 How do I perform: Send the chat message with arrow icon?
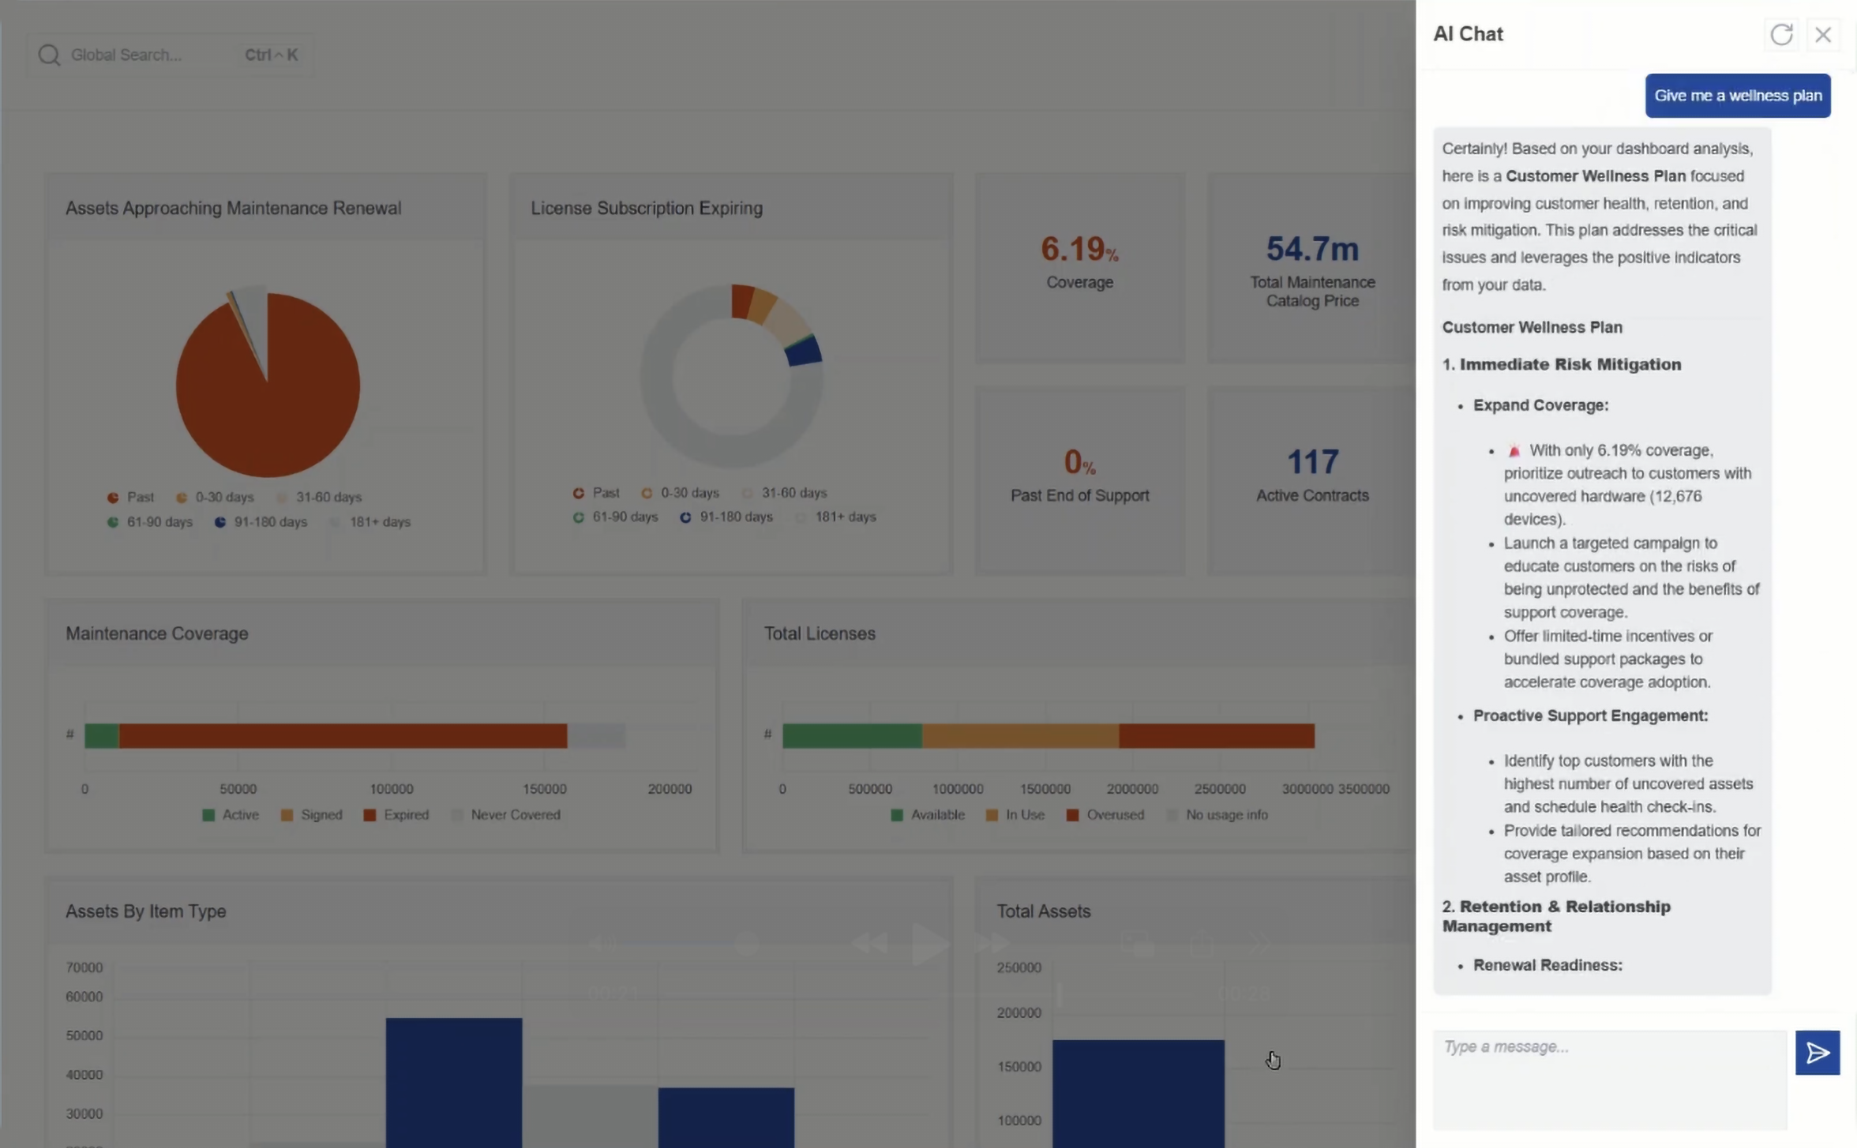click(x=1816, y=1053)
